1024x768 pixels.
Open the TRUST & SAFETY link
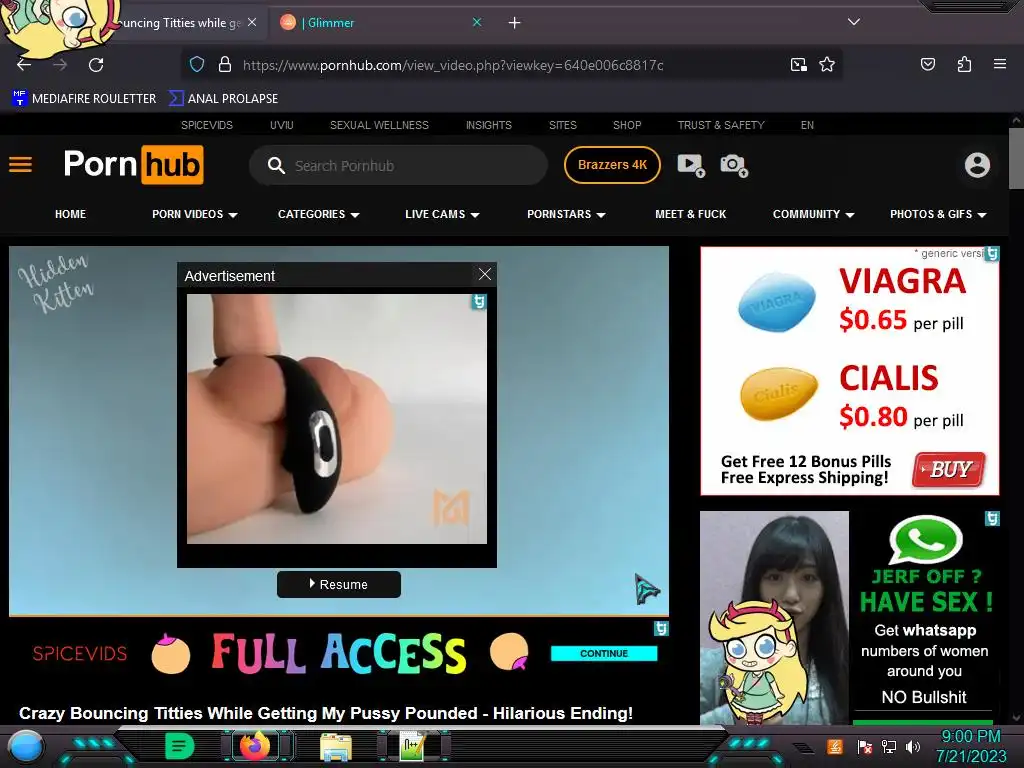[721, 125]
